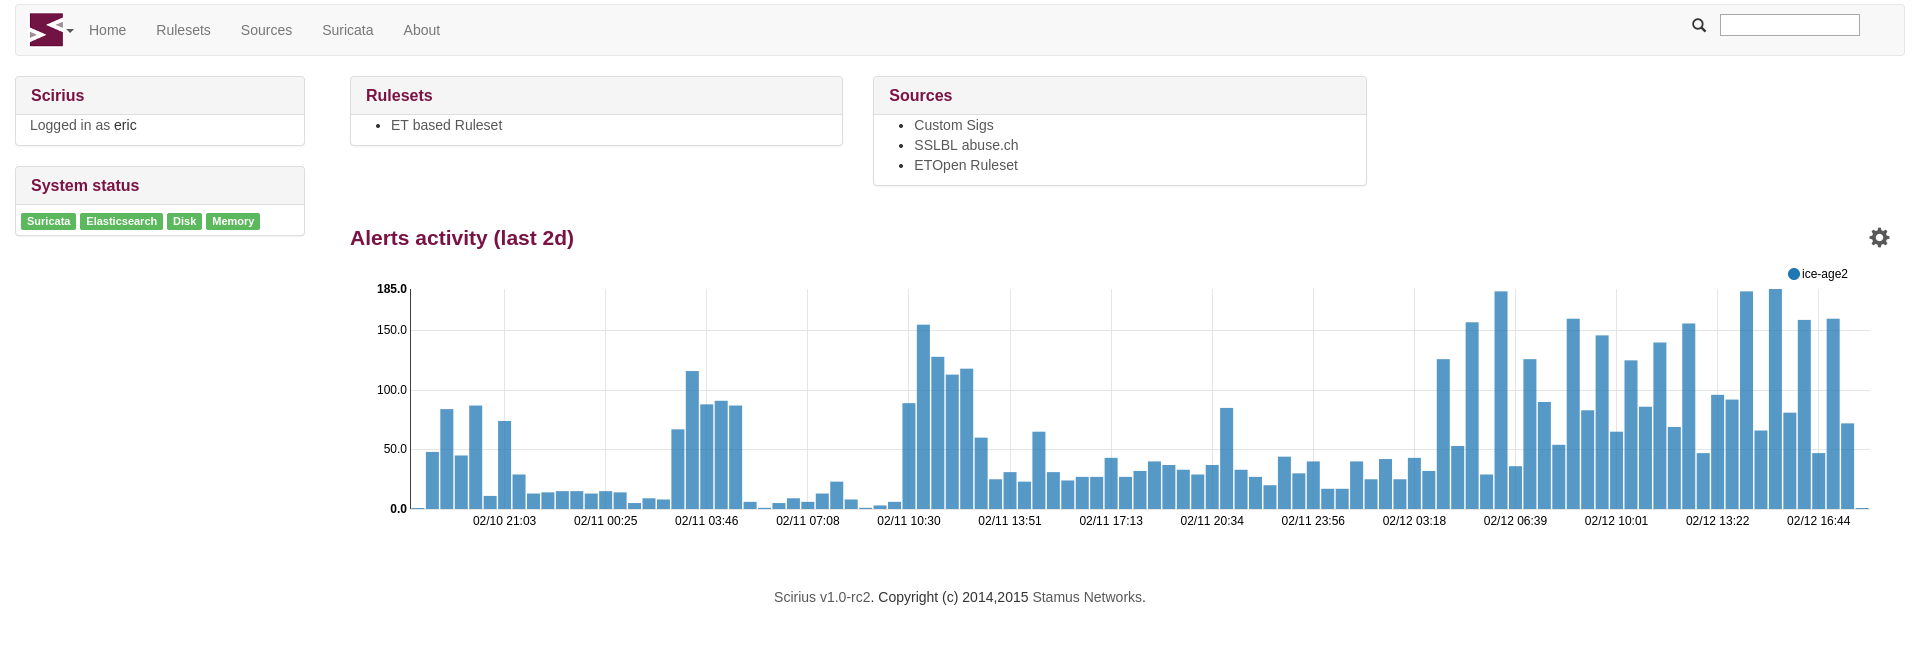Viewport: 1916px width, 666px height.
Task: Click the Sources panel heading
Action: [x=920, y=96]
